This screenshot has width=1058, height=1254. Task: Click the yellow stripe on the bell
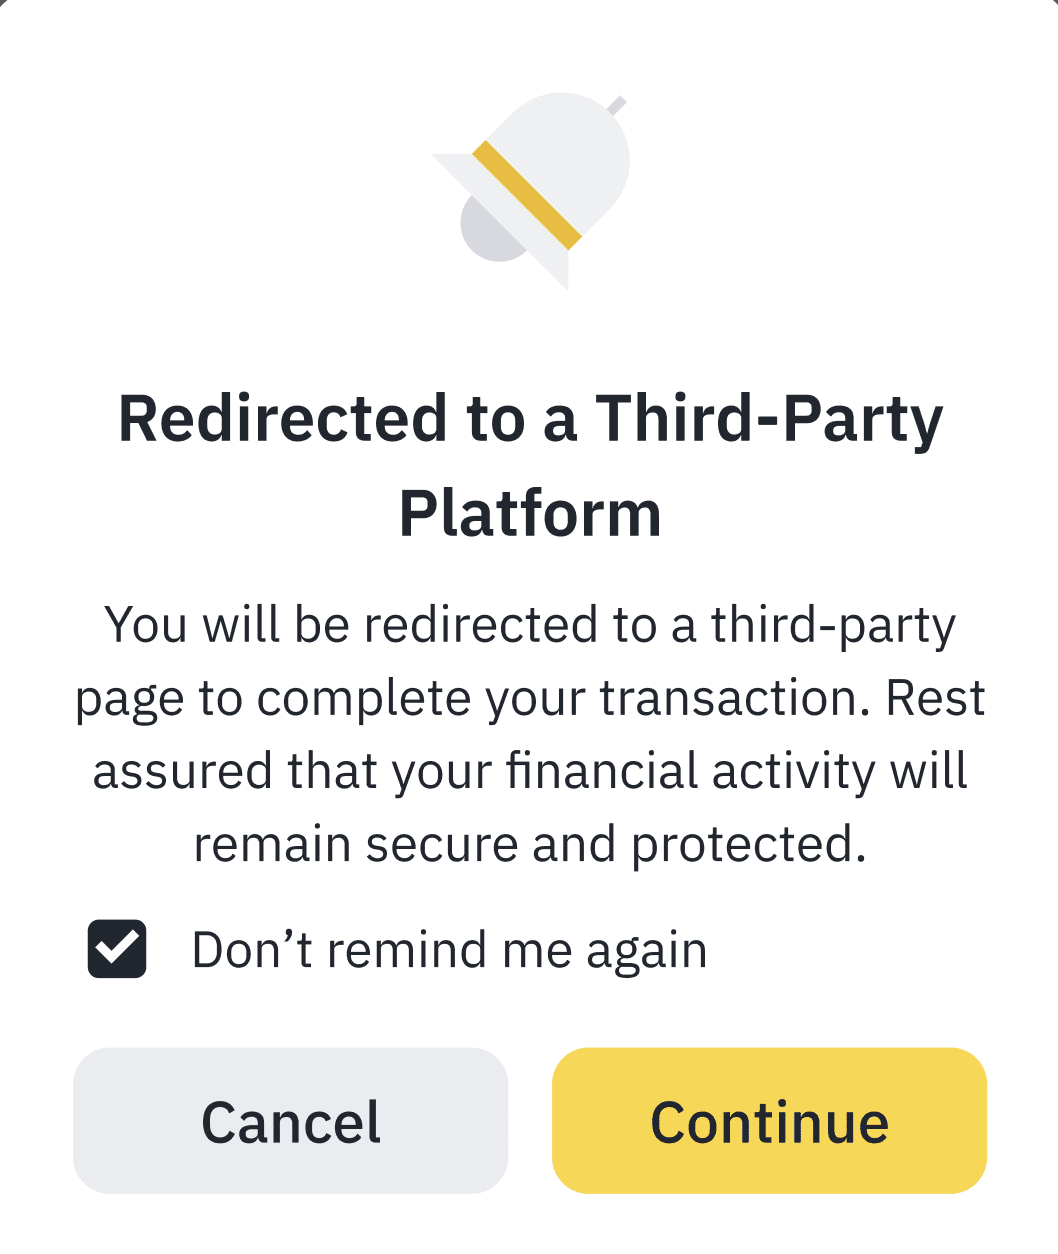[527, 195]
